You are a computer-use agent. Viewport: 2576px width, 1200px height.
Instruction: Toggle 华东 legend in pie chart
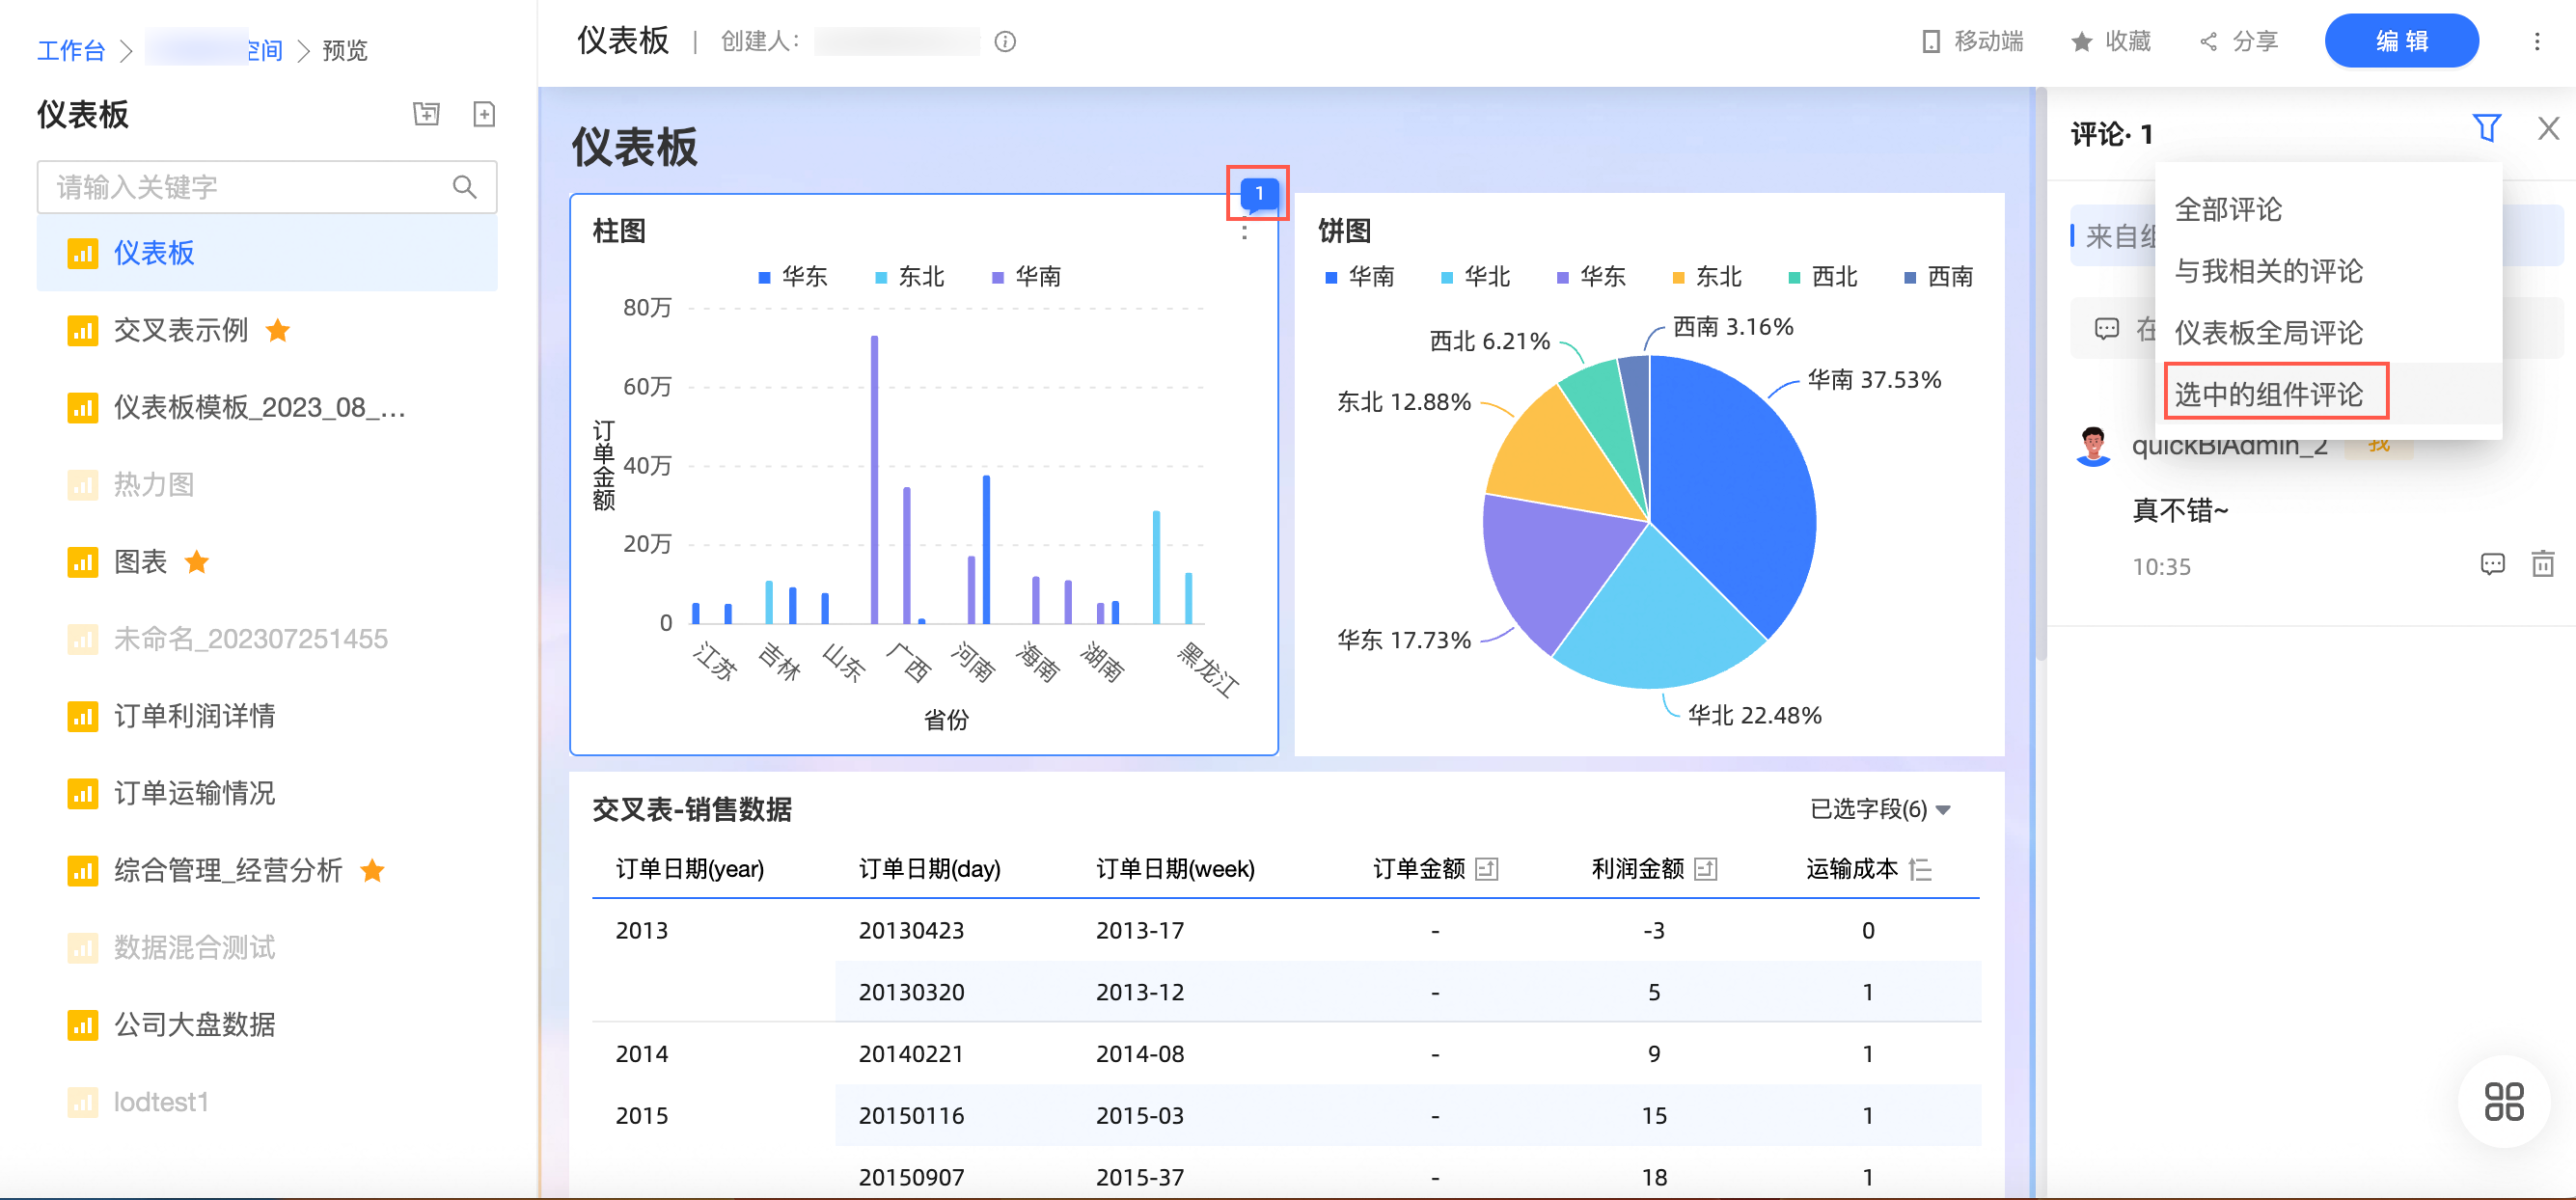[1591, 276]
